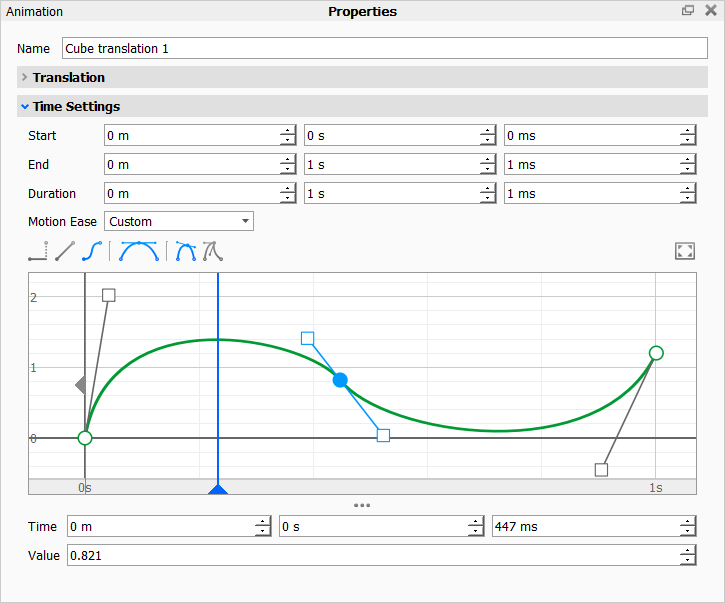This screenshot has height=603, width=725.
Task: Click the three-dot resize handle below graph
Action: 362,506
